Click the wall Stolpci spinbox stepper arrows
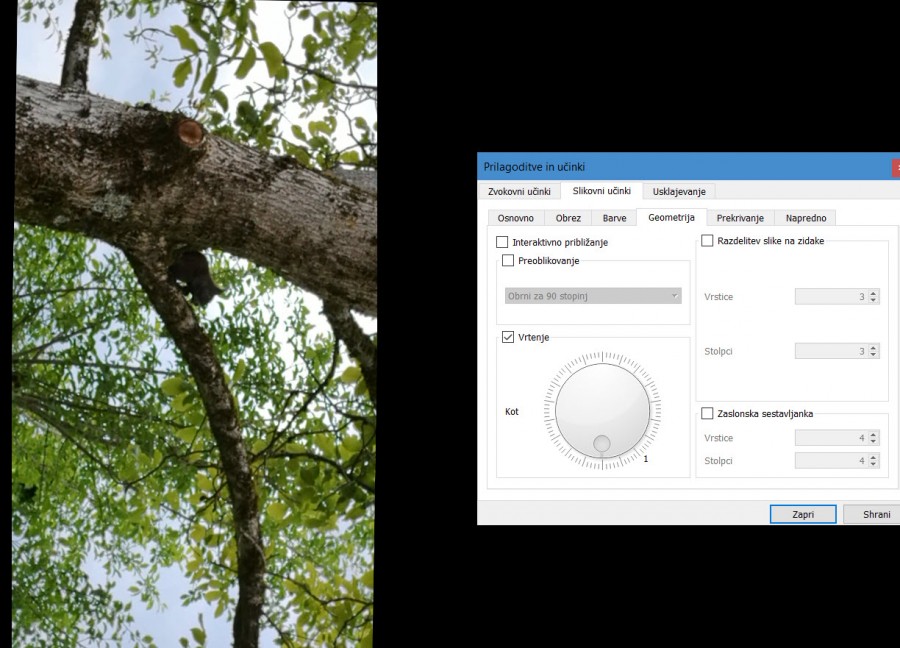Screen dimensions: 900x648 (874, 352)
